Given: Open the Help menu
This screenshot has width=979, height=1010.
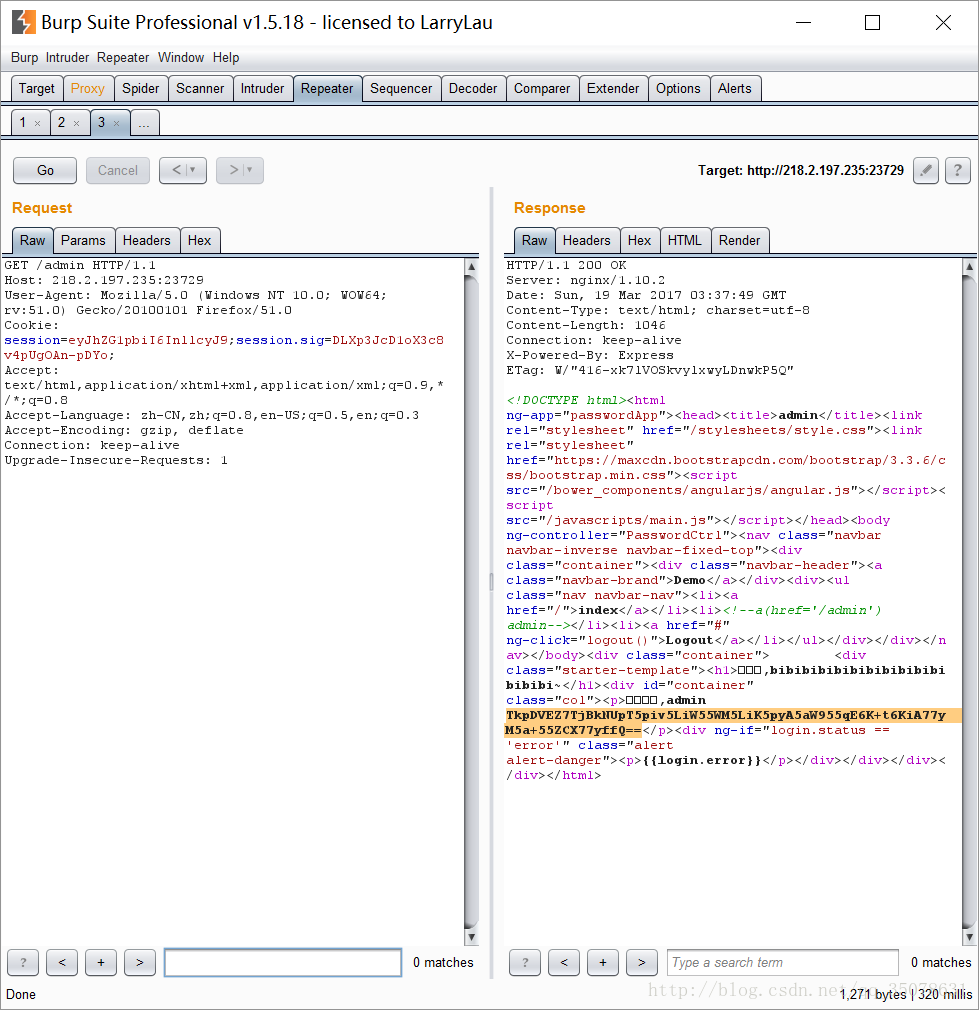Looking at the screenshot, I should point(226,57).
